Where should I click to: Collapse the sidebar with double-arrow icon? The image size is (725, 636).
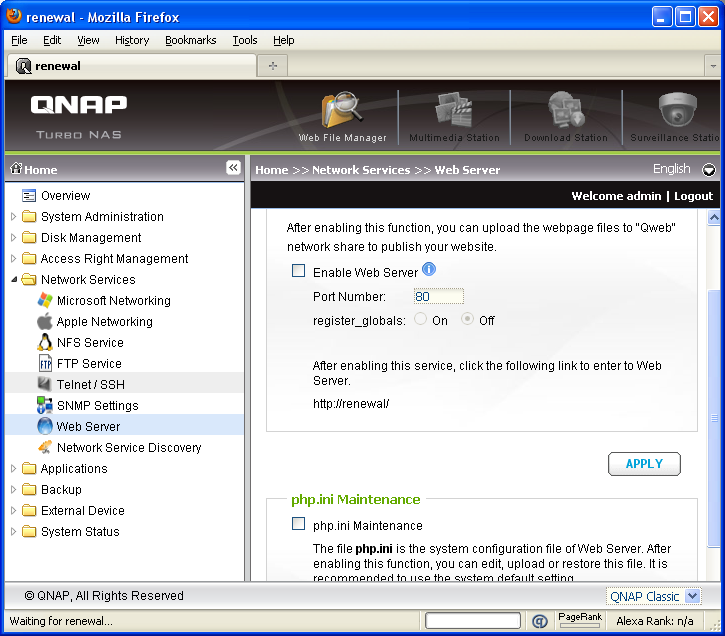pos(232,168)
